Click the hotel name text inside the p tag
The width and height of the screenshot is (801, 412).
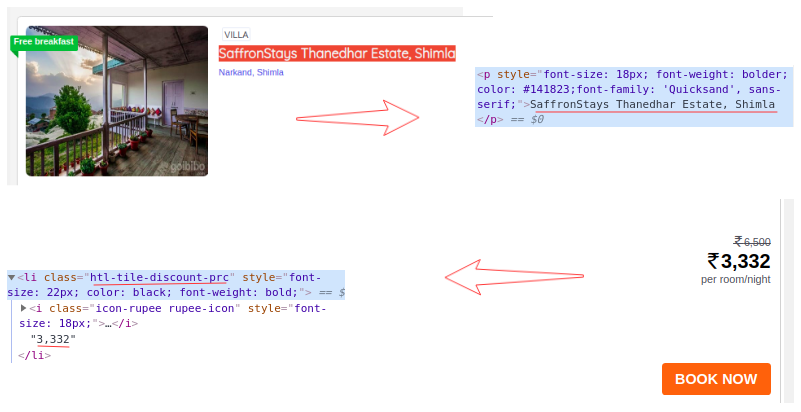tap(653, 104)
